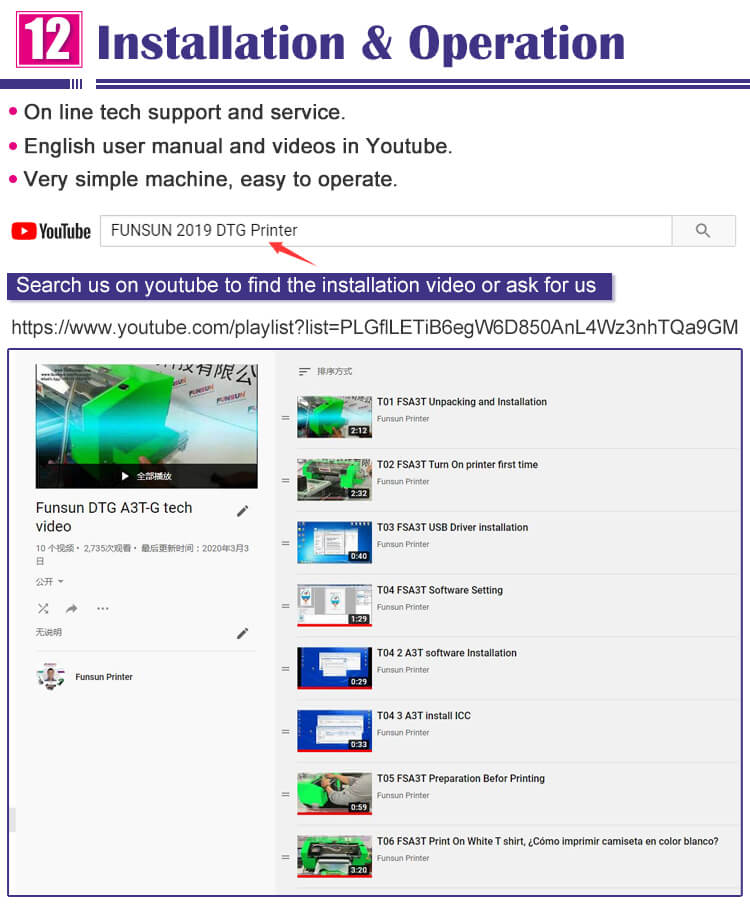Click the search magnifier button

pos(703,231)
